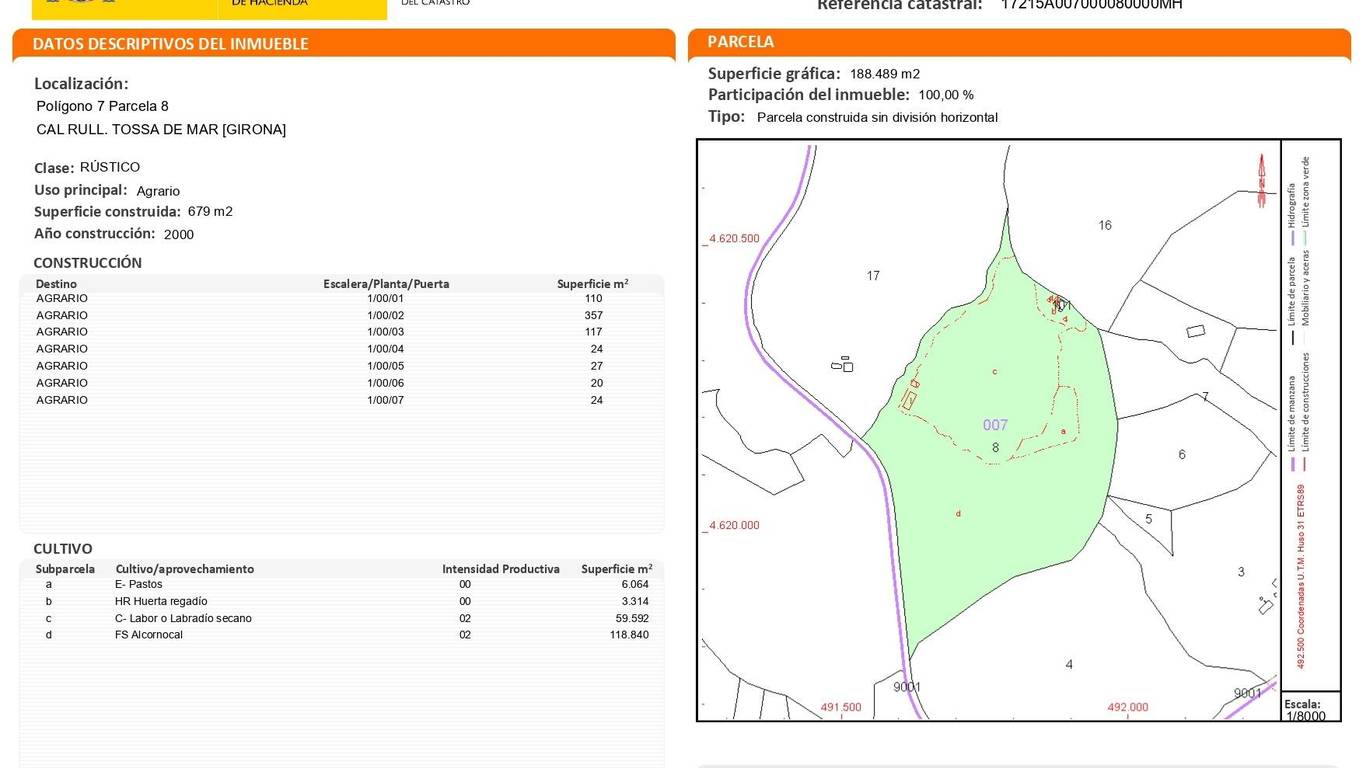
Task: Click parcel number 16 on the map
Action: tap(1104, 225)
